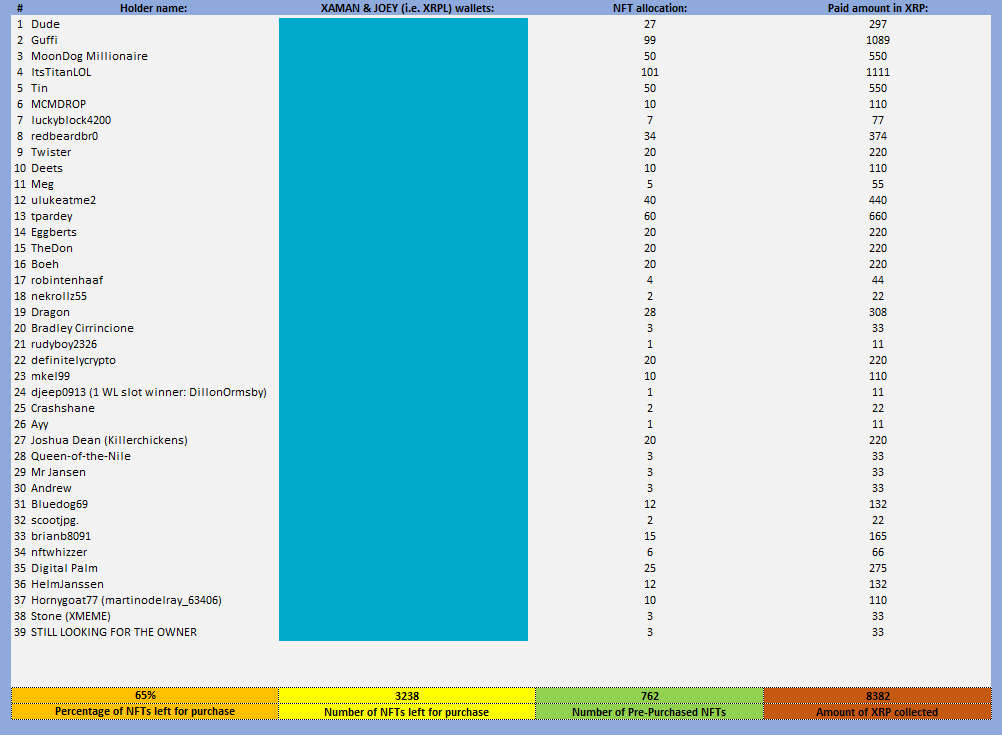Select the cell 'Bradley Cirrincione'
Viewport: 1002px width, 735px height.
(x=82, y=328)
